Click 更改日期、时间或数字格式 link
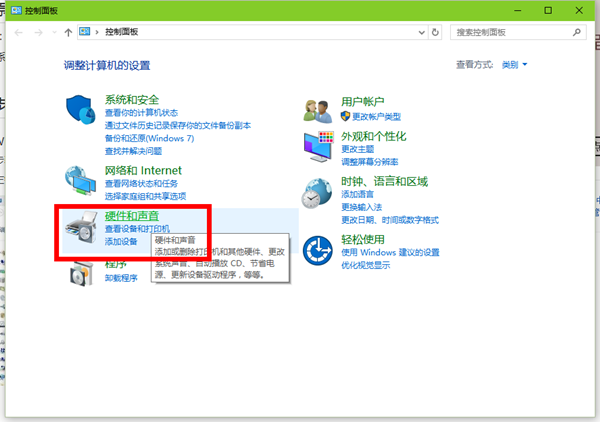 [x=390, y=220]
